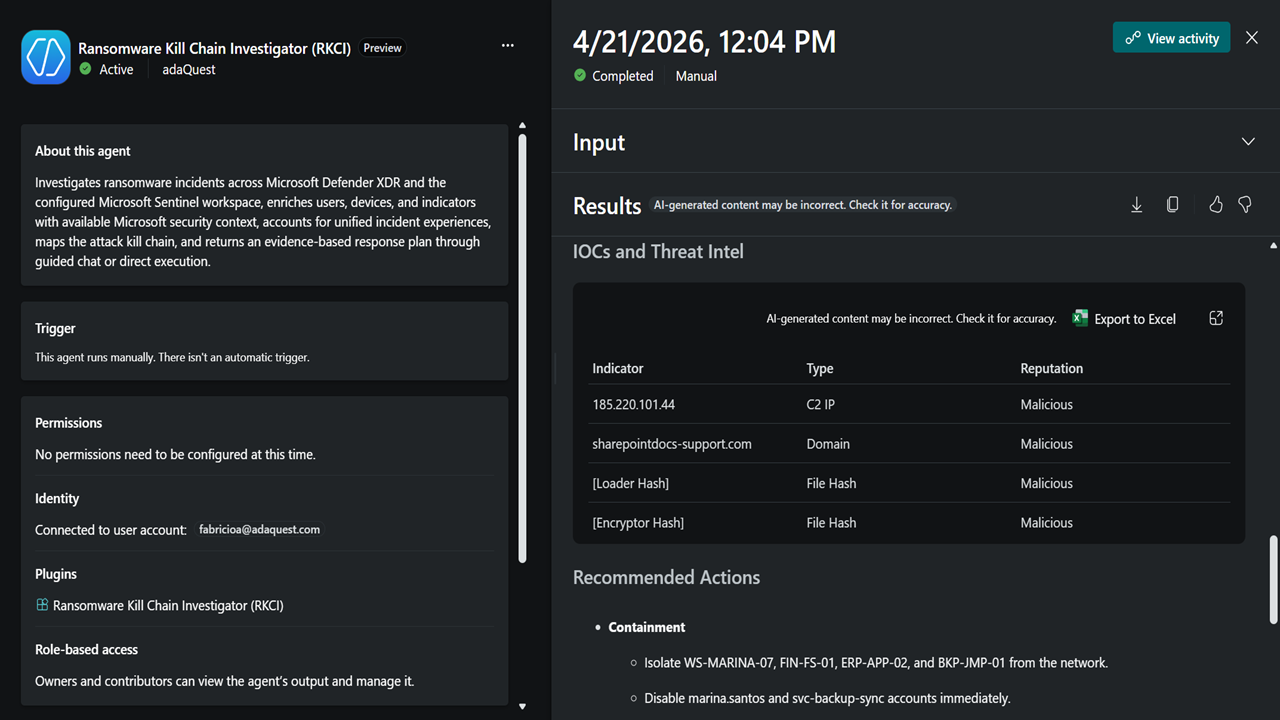1280x720 pixels.
Task: Click the green Active status icon
Action: pos(86,69)
